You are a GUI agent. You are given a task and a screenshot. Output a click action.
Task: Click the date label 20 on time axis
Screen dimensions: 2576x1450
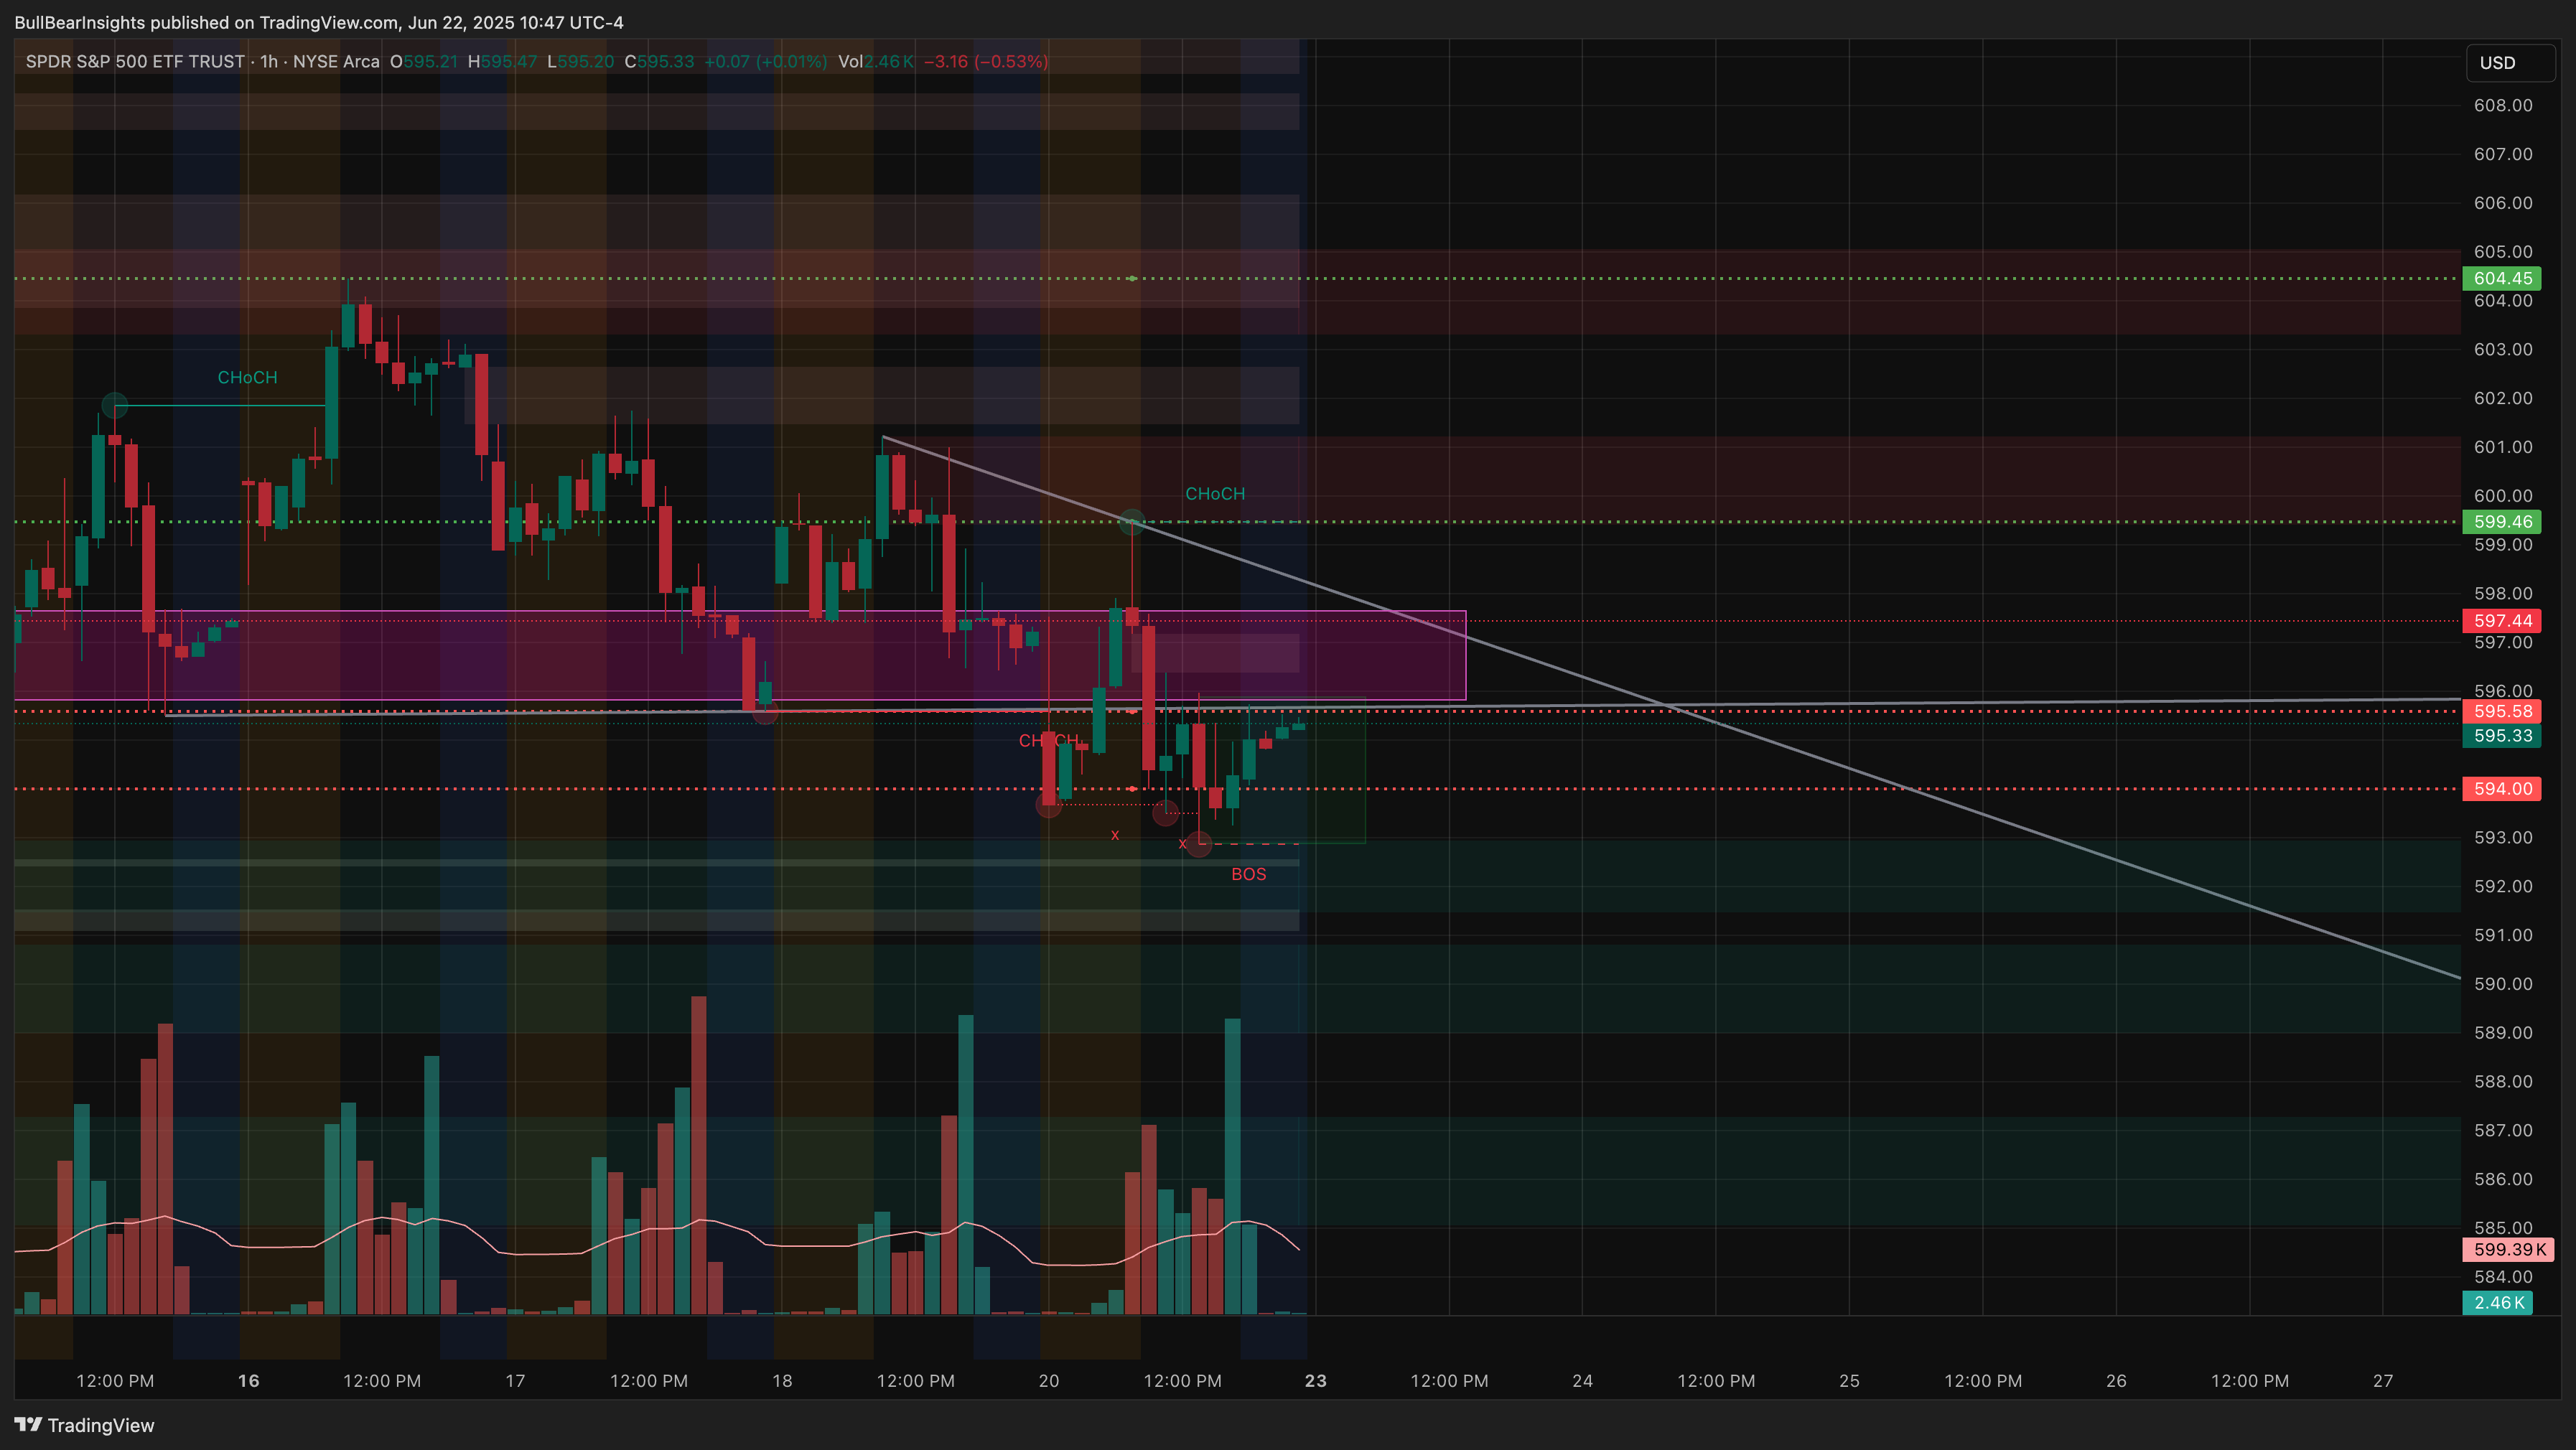click(1048, 1381)
